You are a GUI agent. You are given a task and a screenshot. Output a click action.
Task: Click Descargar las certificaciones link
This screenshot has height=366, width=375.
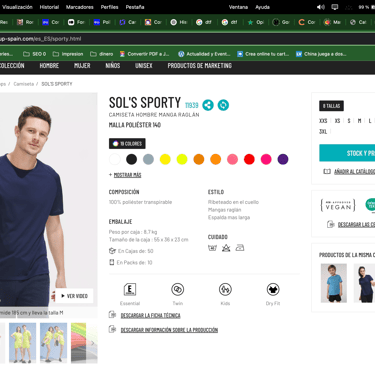356,225
